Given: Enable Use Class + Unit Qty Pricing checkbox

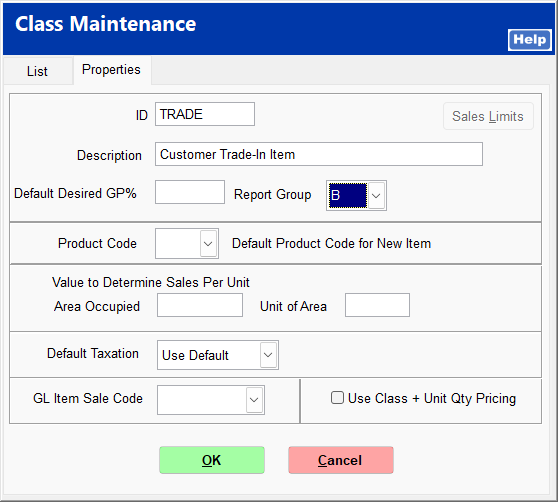Looking at the screenshot, I should coord(337,398).
